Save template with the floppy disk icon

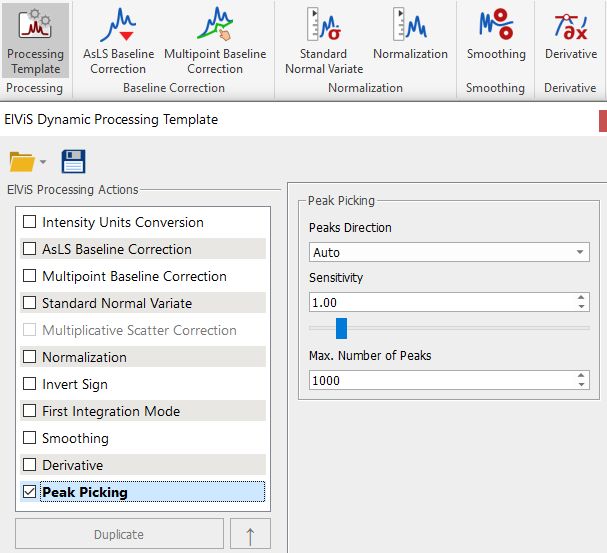pos(74,161)
